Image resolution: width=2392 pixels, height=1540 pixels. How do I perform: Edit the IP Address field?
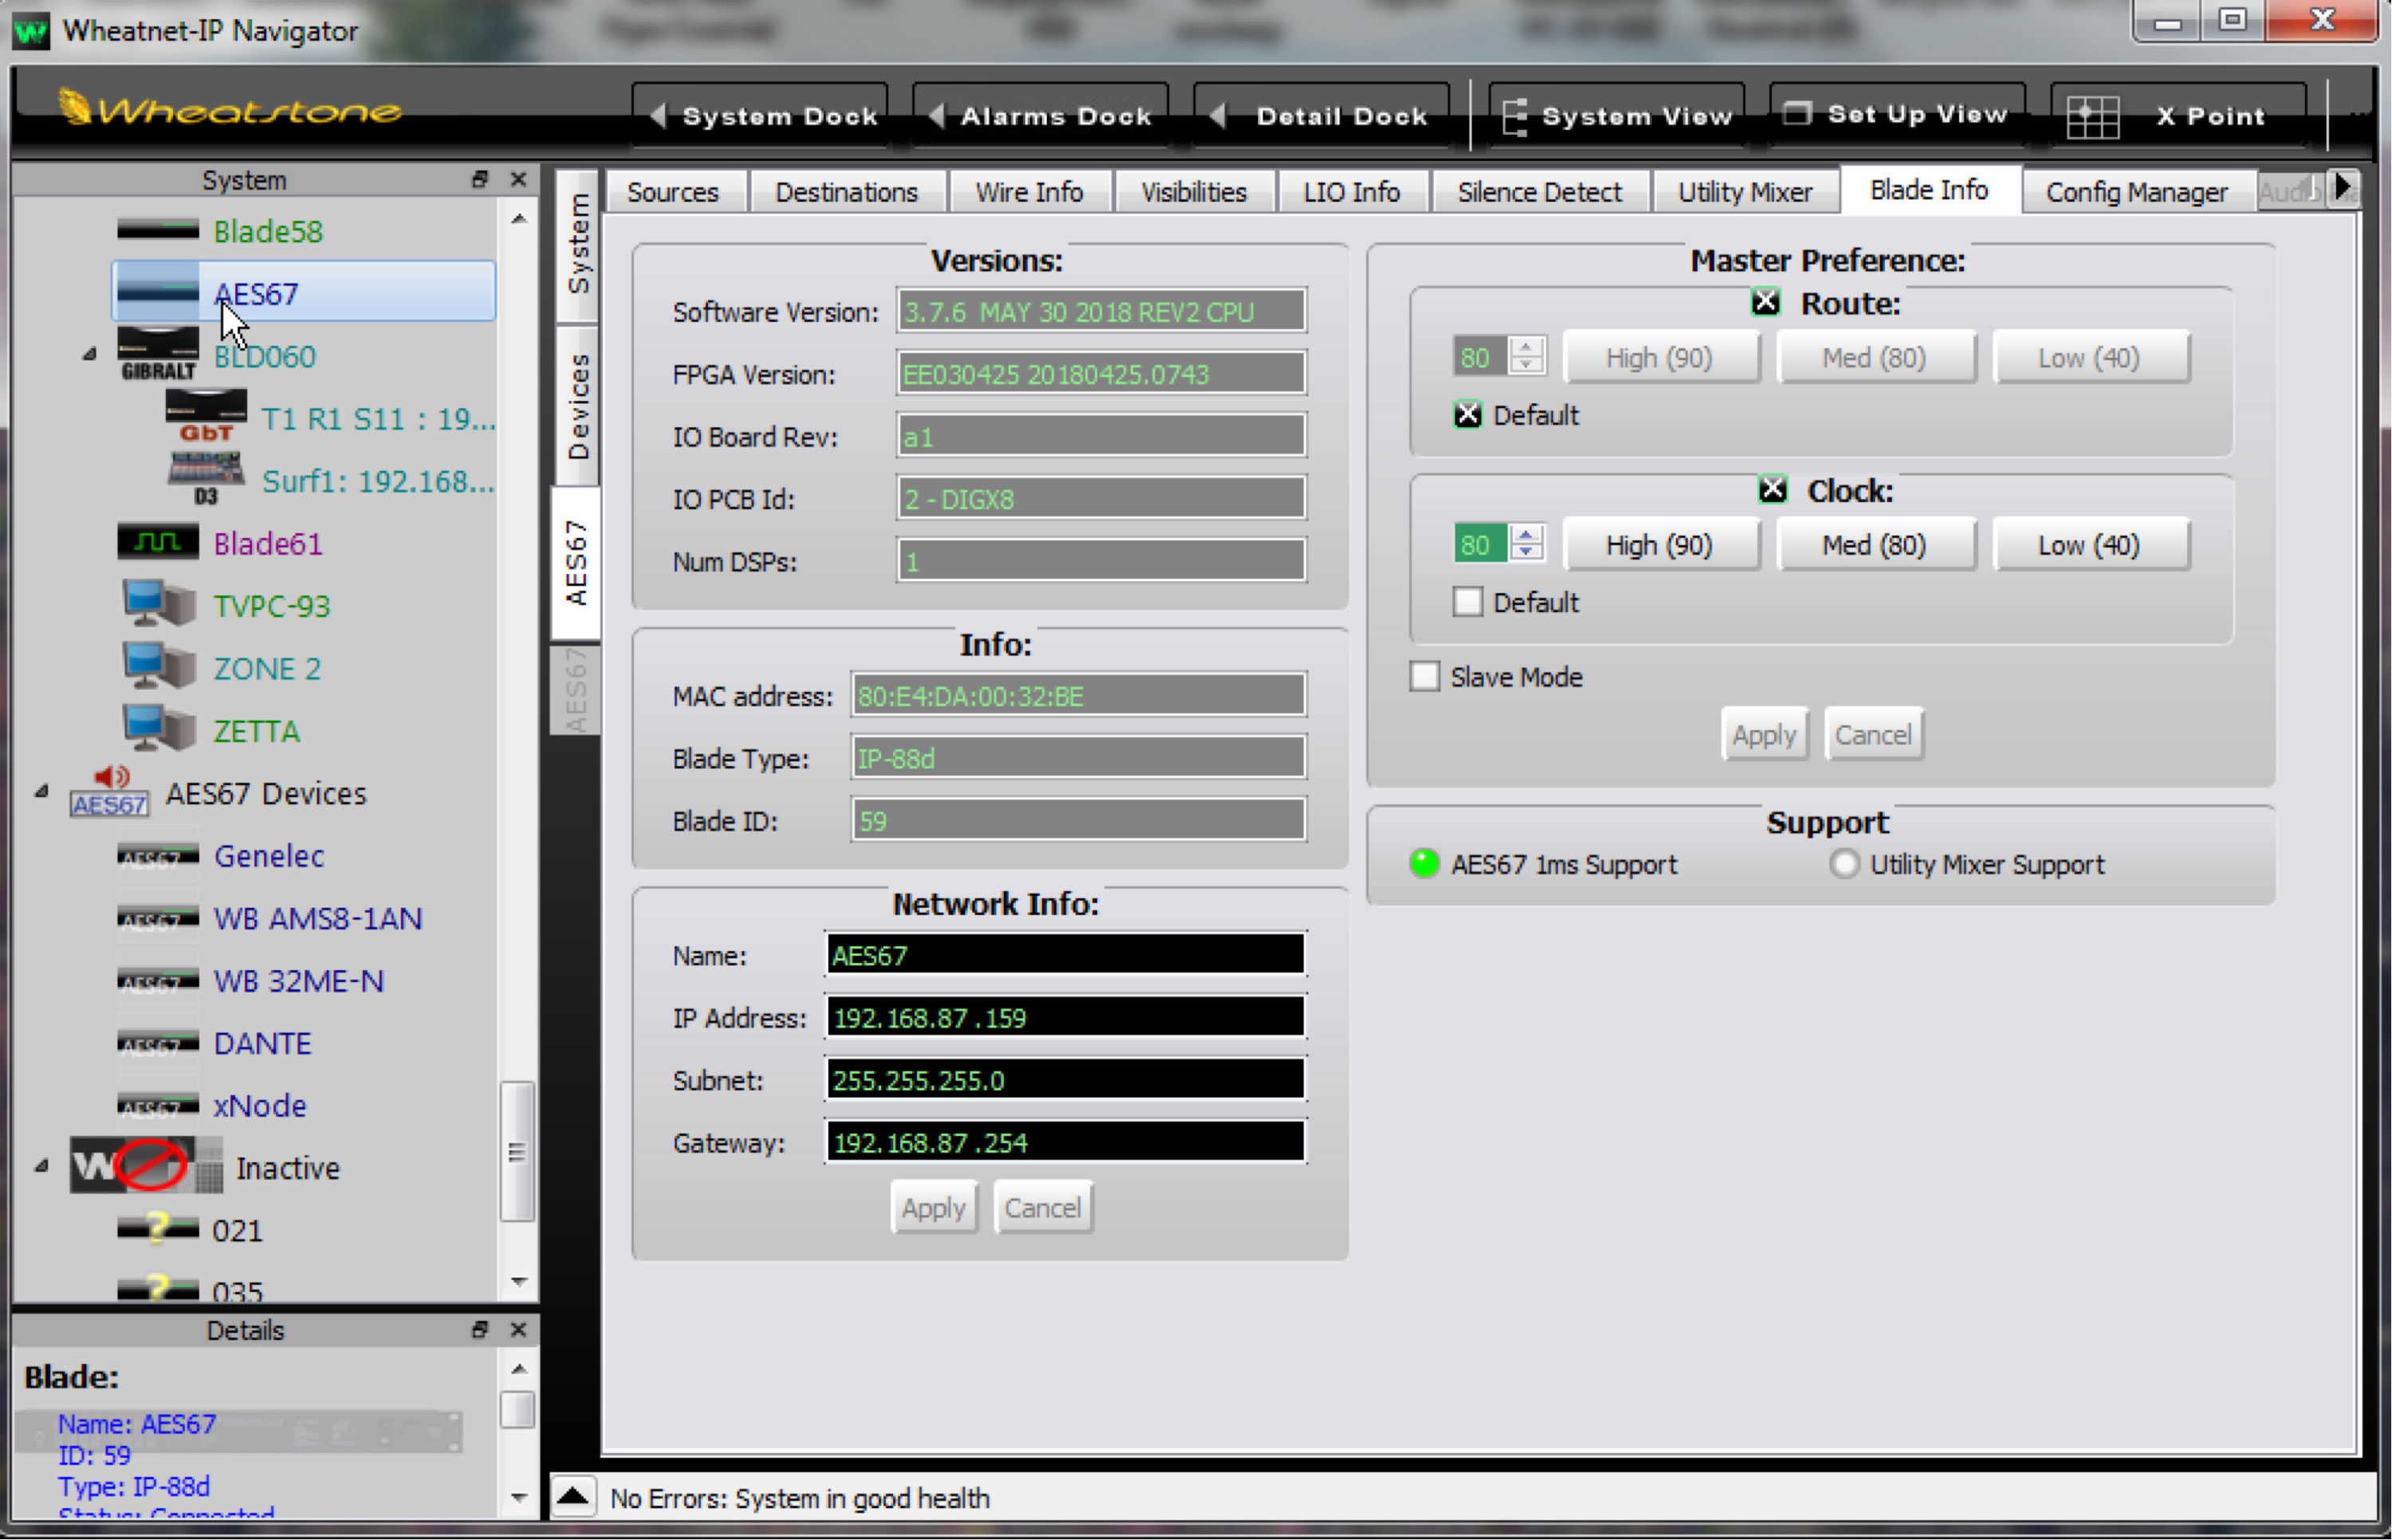click(x=1066, y=1017)
